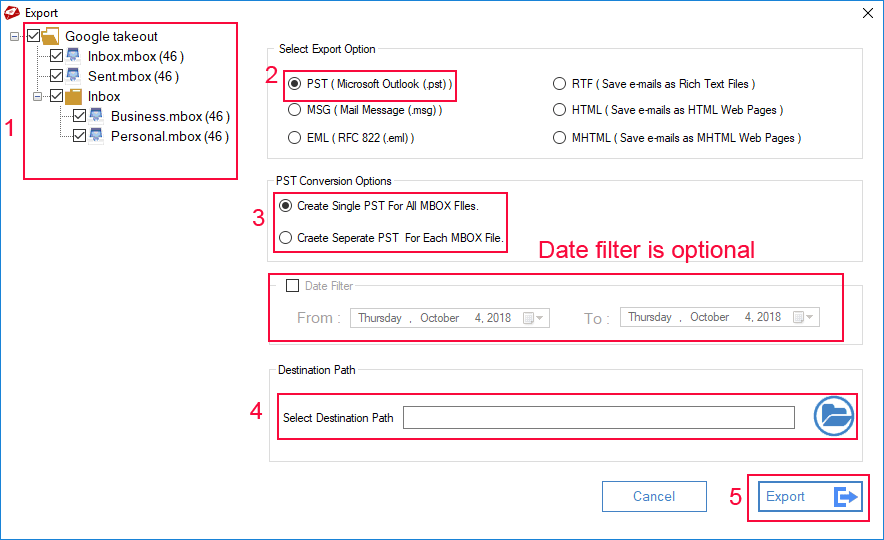Collapse the Google takeout tree node

[x=15, y=37]
